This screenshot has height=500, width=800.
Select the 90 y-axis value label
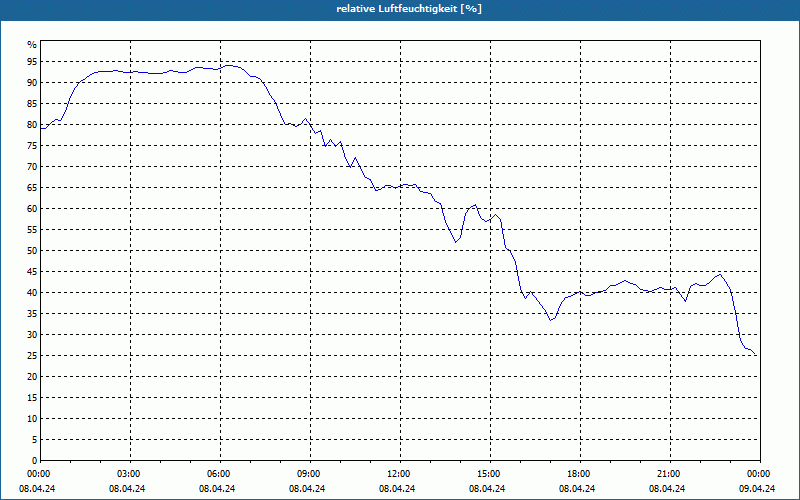click(x=32, y=83)
